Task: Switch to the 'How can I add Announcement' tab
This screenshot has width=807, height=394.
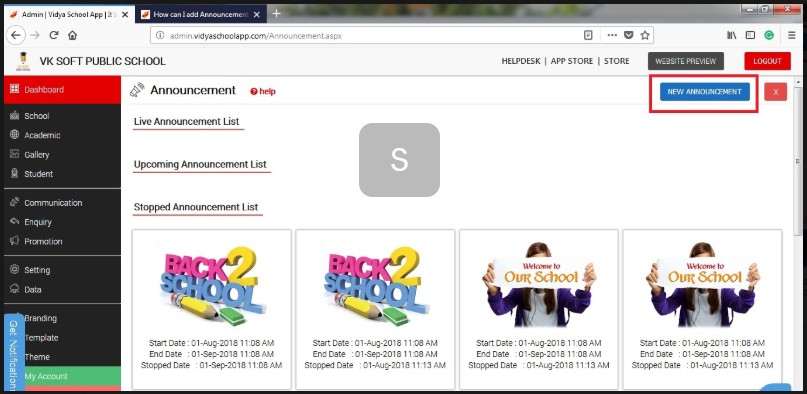Action: (x=201, y=14)
